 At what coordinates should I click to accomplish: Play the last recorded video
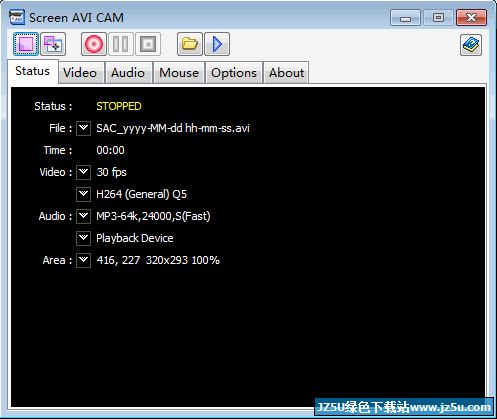[217, 44]
